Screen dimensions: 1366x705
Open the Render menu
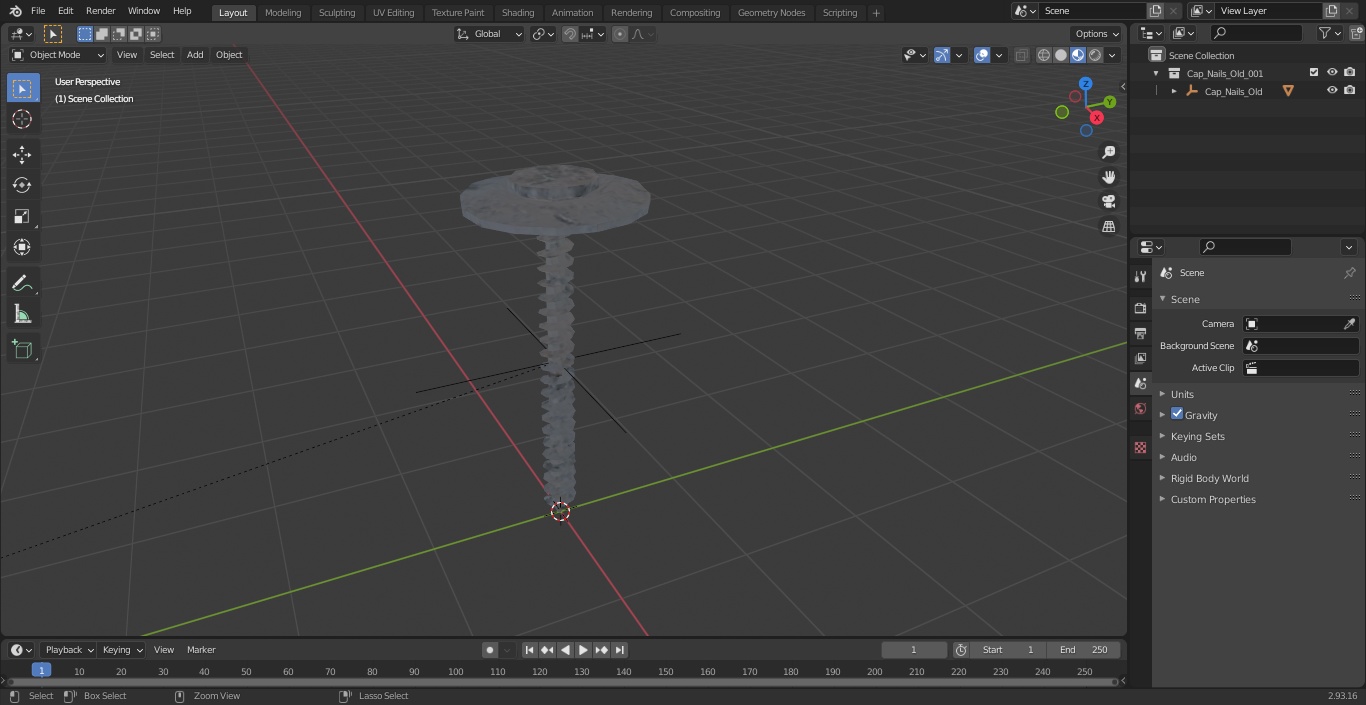(x=100, y=11)
